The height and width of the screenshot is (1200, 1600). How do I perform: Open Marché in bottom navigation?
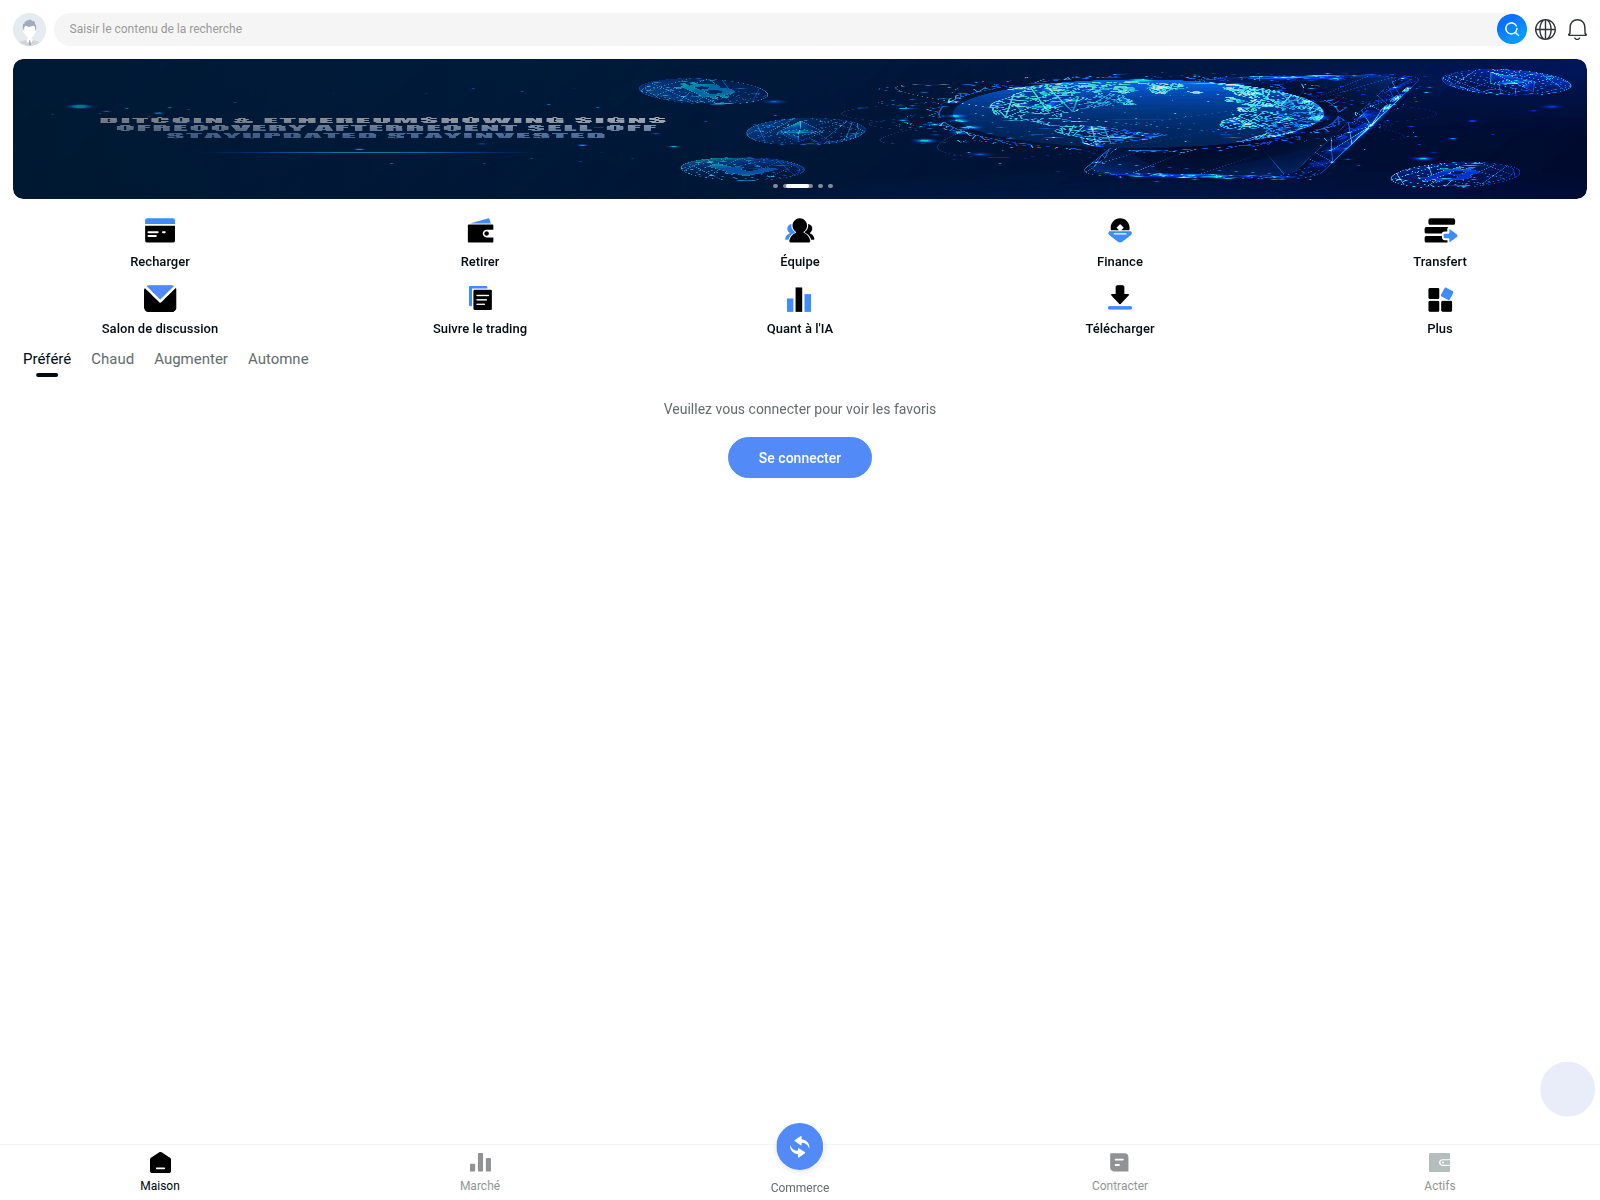tap(480, 1172)
